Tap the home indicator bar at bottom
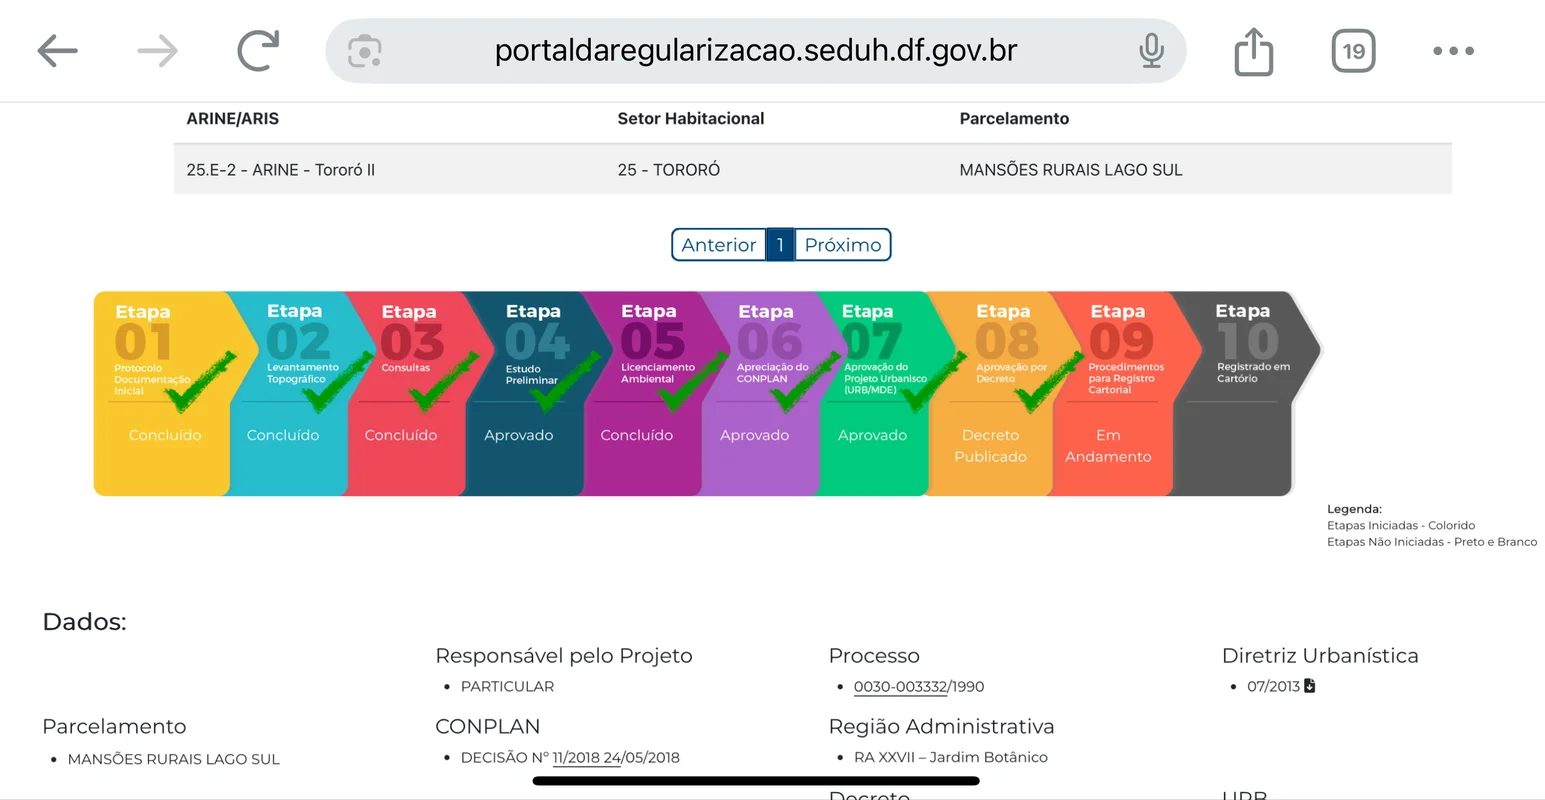Image resolution: width=1545 pixels, height=800 pixels. coord(756,781)
